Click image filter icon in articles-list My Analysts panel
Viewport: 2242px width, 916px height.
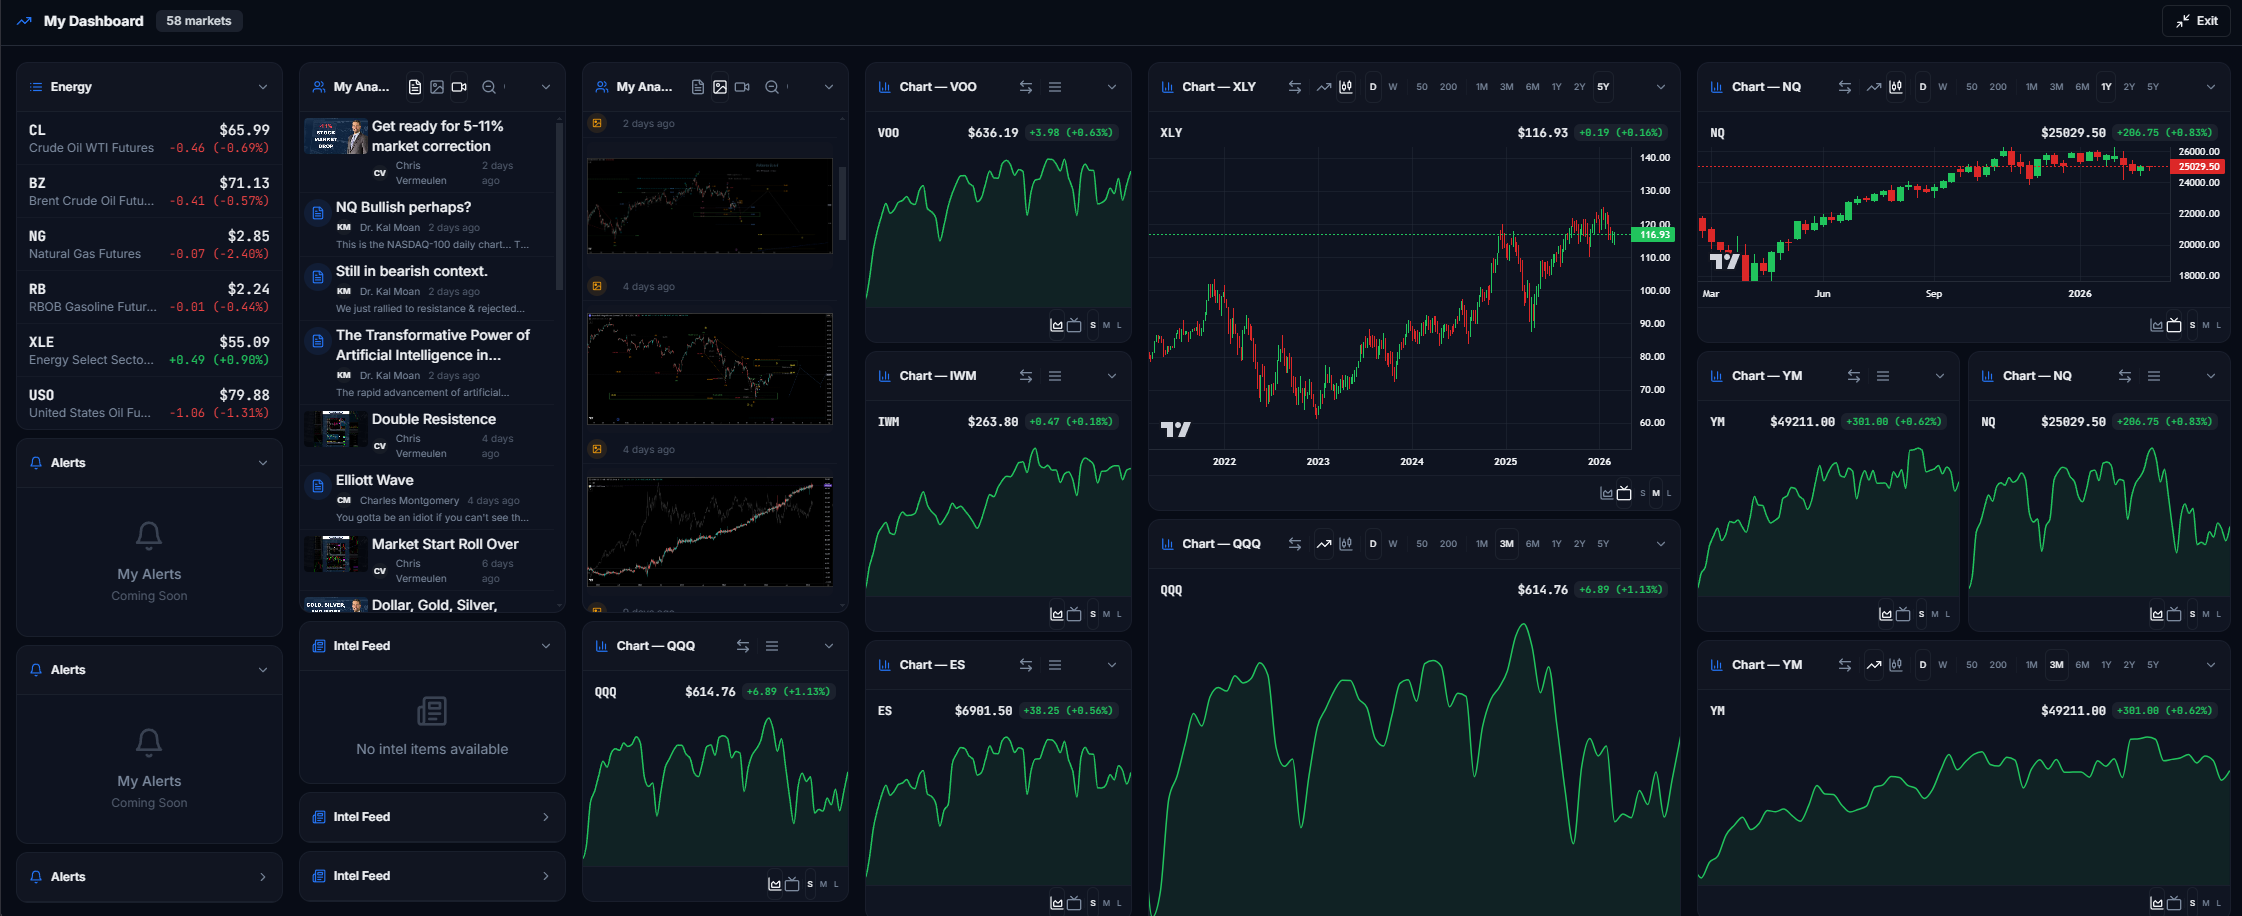pos(437,87)
